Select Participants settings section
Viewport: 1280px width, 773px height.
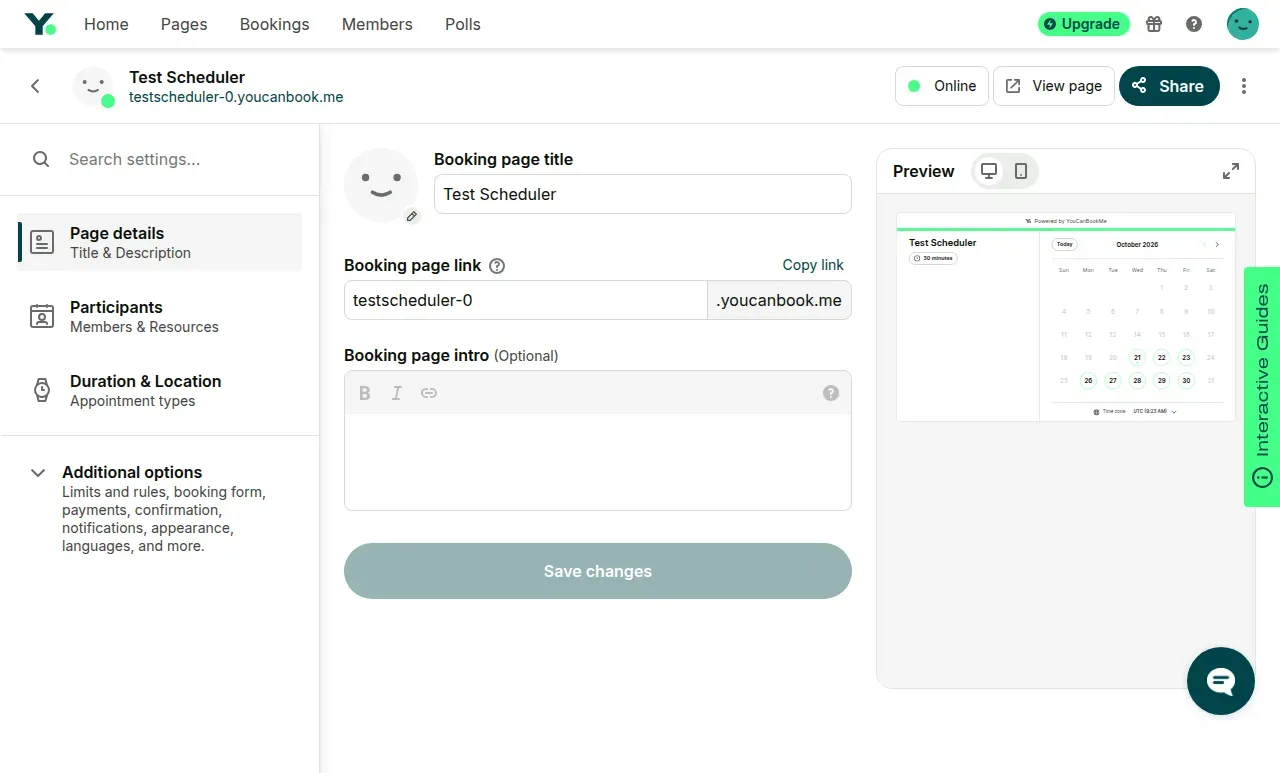160,316
